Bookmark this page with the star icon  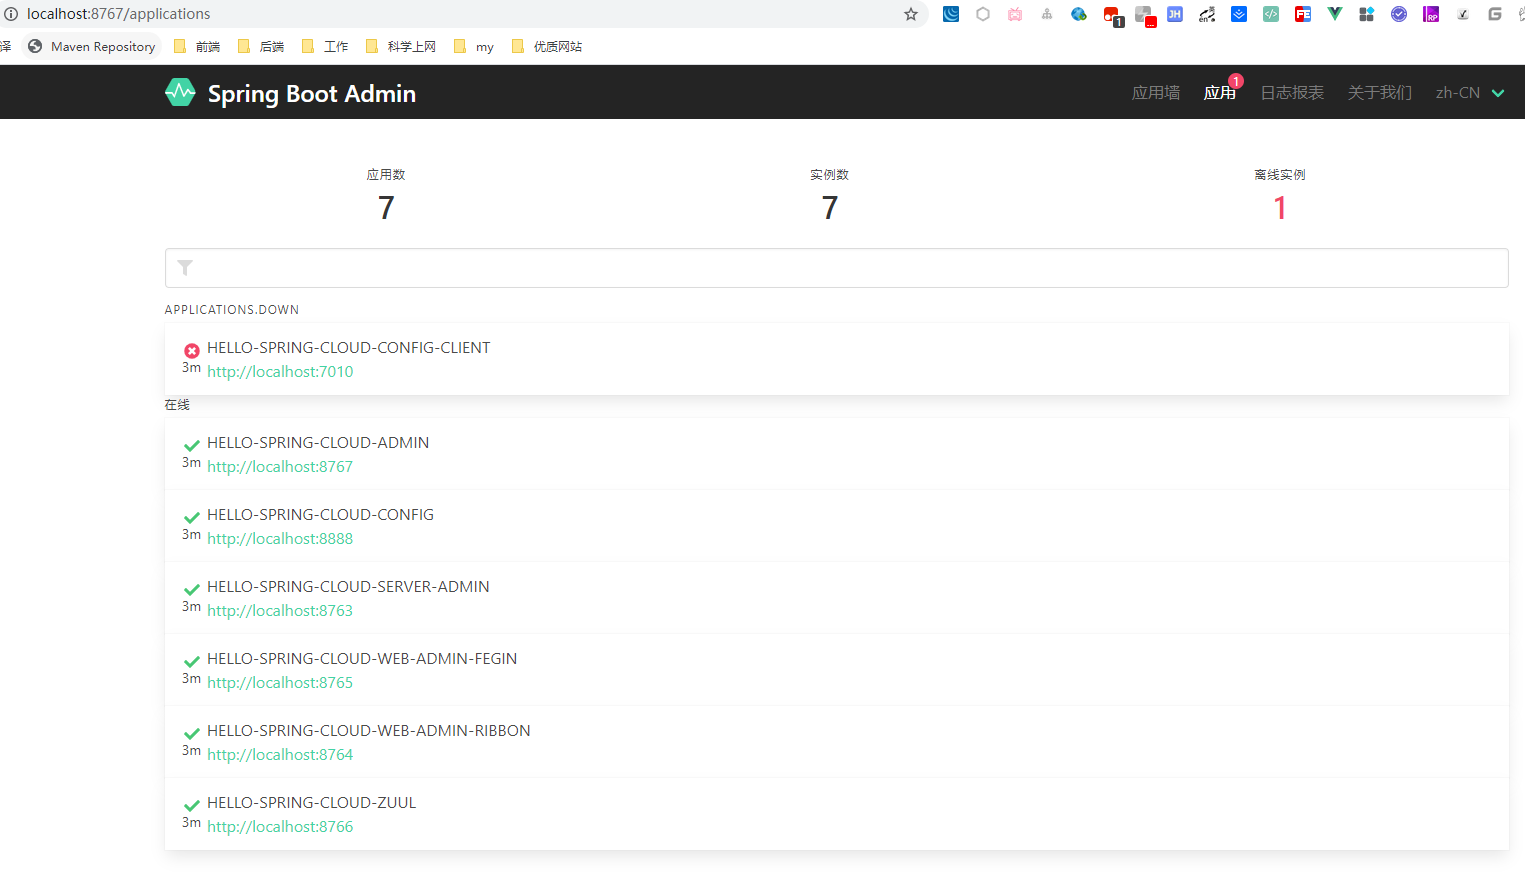click(x=911, y=14)
